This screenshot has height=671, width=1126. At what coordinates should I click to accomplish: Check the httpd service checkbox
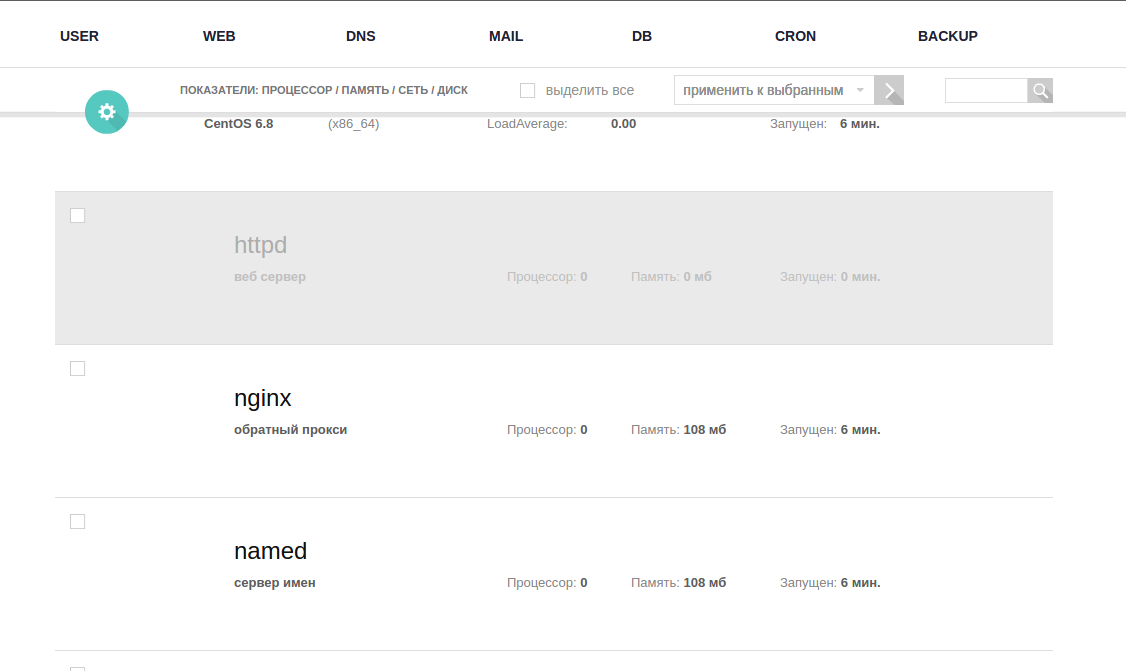pyautogui.click(x=78, y=216)
